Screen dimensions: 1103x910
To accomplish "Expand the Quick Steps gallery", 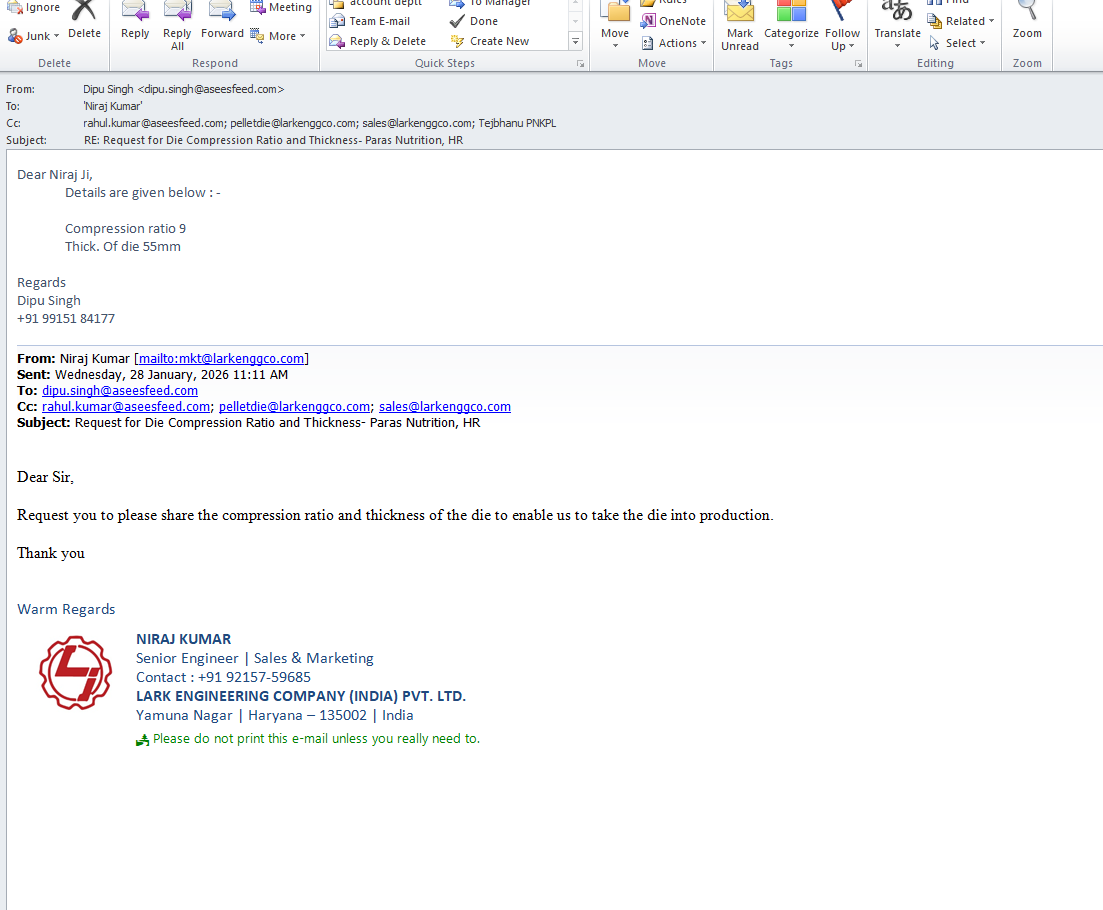I will (x=575, y=41).
